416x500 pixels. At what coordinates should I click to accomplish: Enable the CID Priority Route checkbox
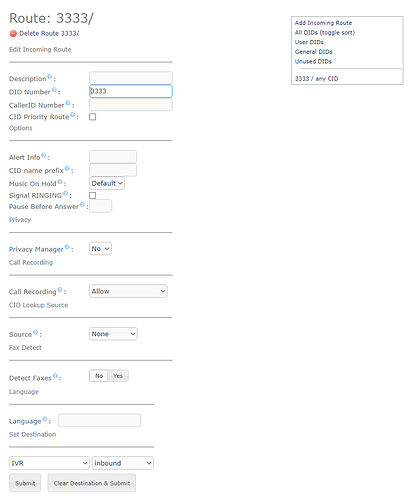coord(93,117)
